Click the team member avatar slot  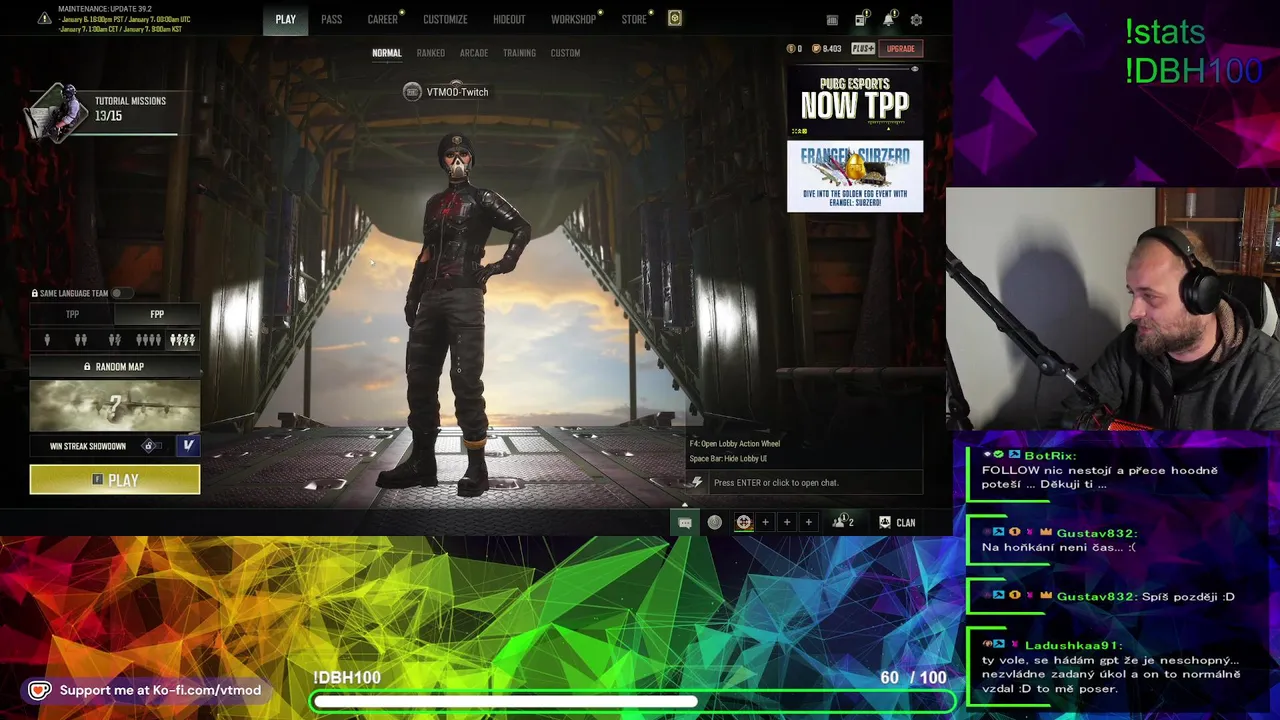click(x=744, y=522)
